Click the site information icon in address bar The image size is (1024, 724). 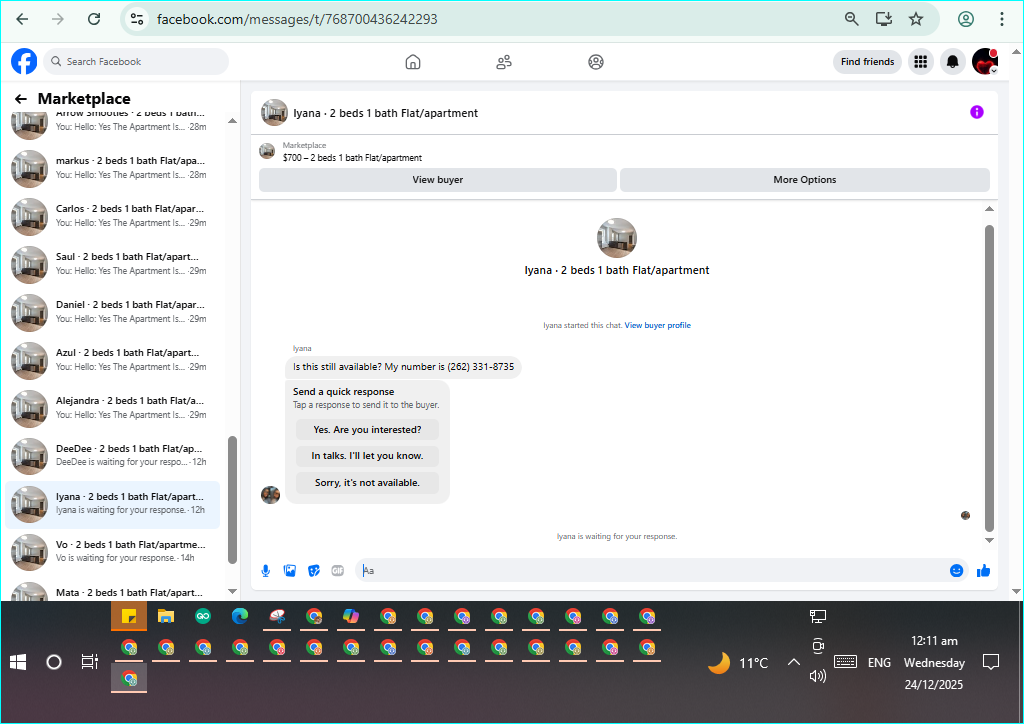137,19
